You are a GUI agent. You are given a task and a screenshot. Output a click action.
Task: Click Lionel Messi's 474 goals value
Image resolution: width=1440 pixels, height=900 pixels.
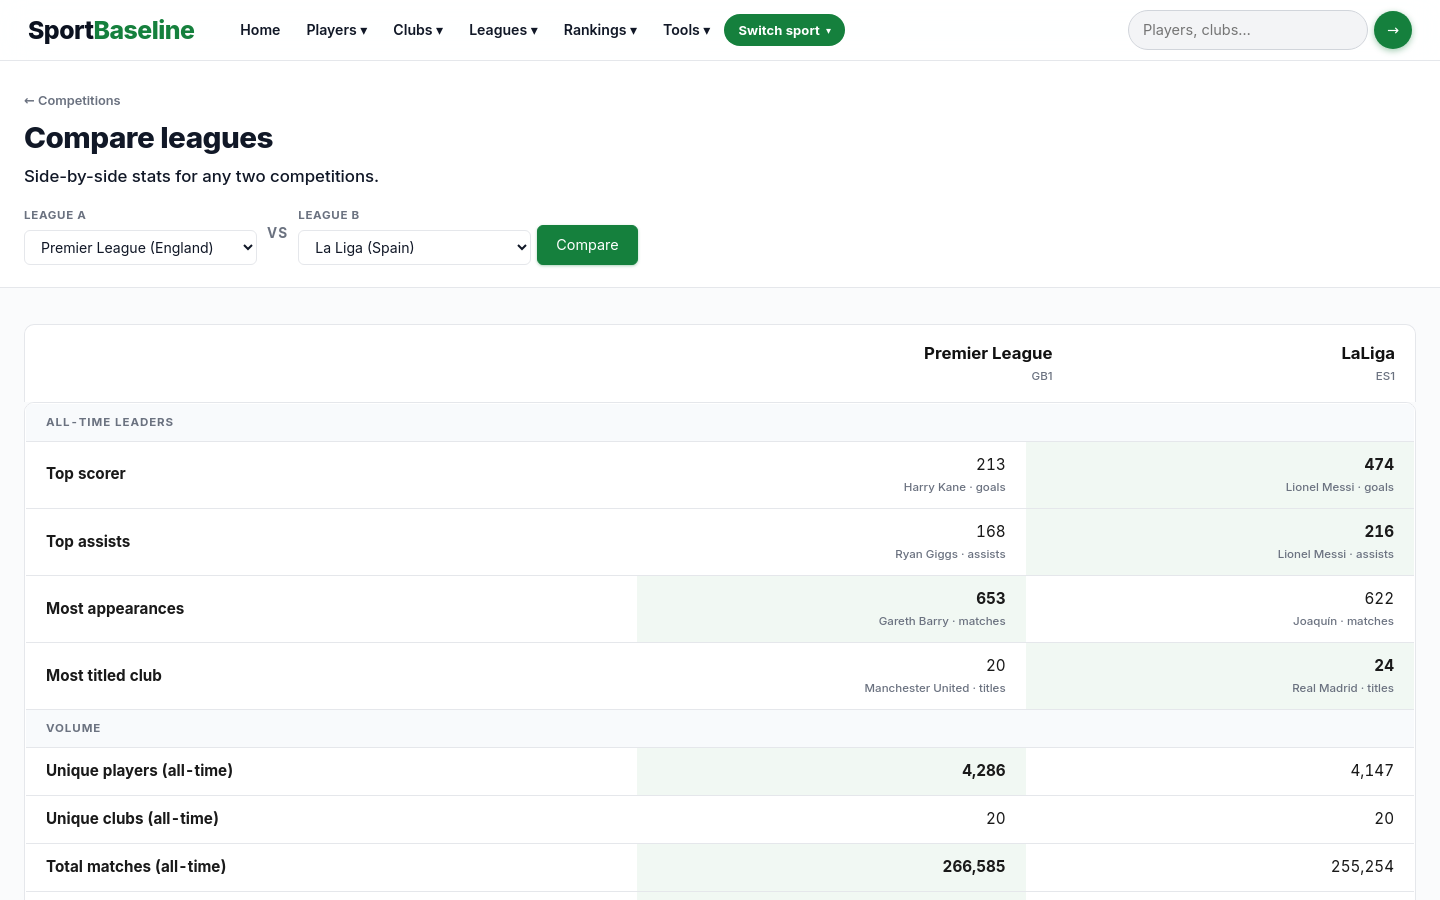tap(1379, 464)
